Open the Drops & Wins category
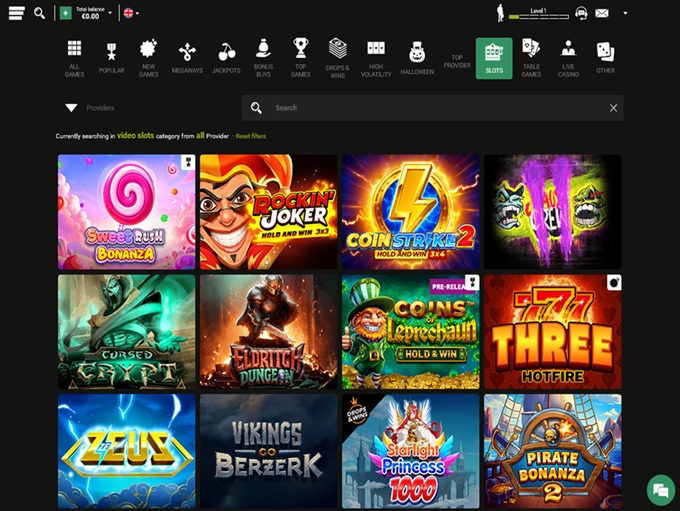The image size is (680, 511). tap(337, 57)
